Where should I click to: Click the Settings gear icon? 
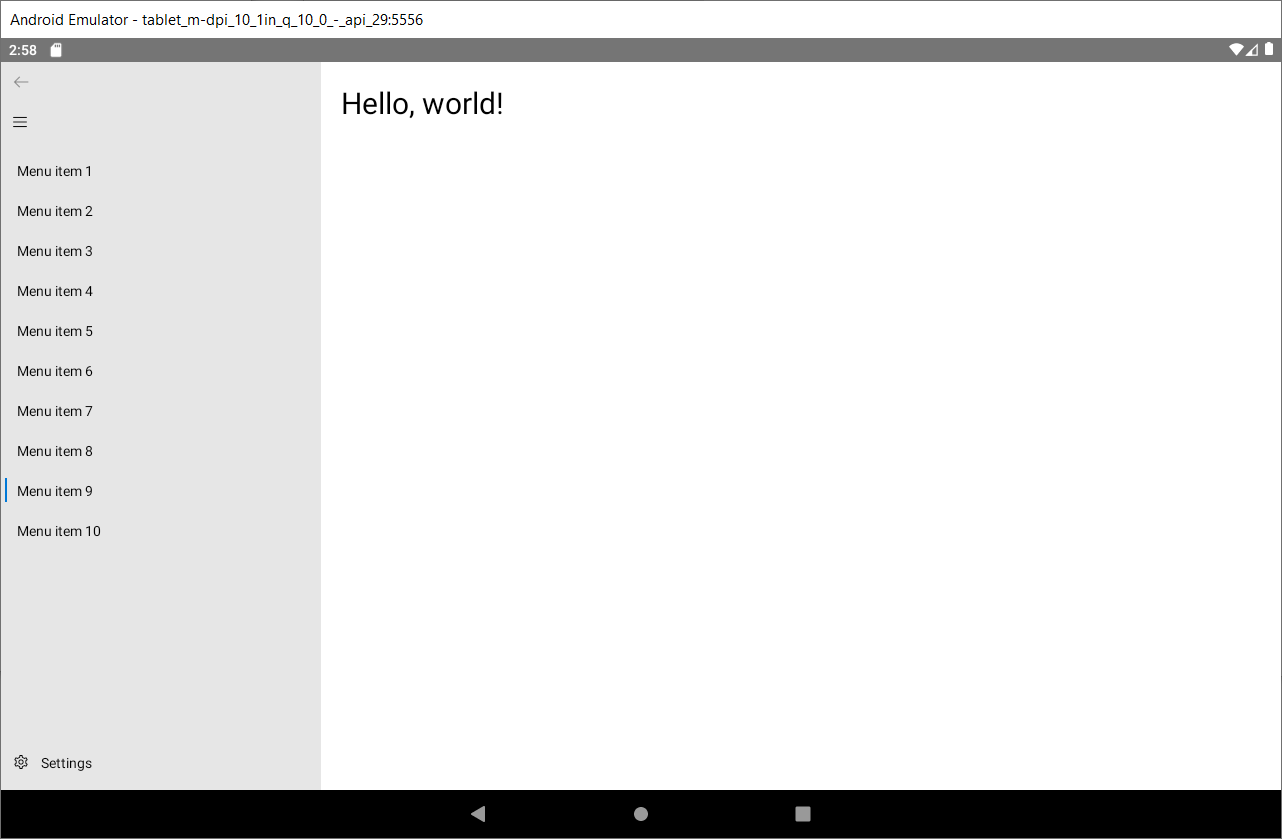pyautogui.click(x=21, y=762)
